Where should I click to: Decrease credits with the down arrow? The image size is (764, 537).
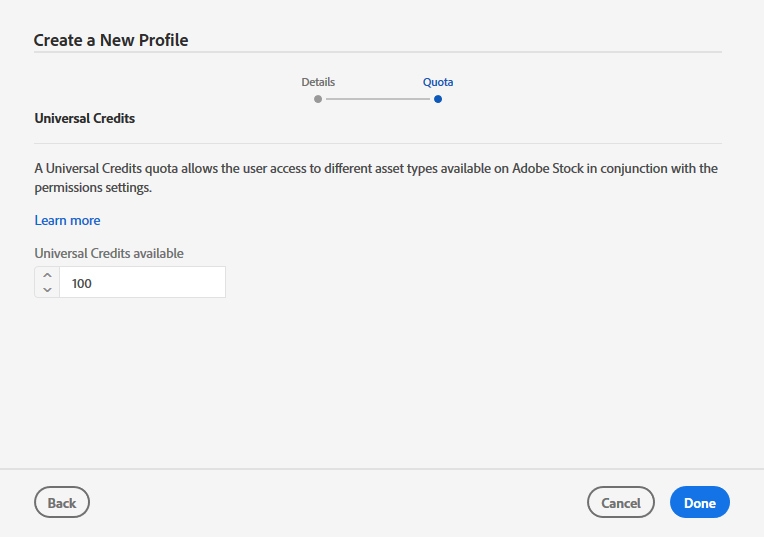[x=47, y=290]
